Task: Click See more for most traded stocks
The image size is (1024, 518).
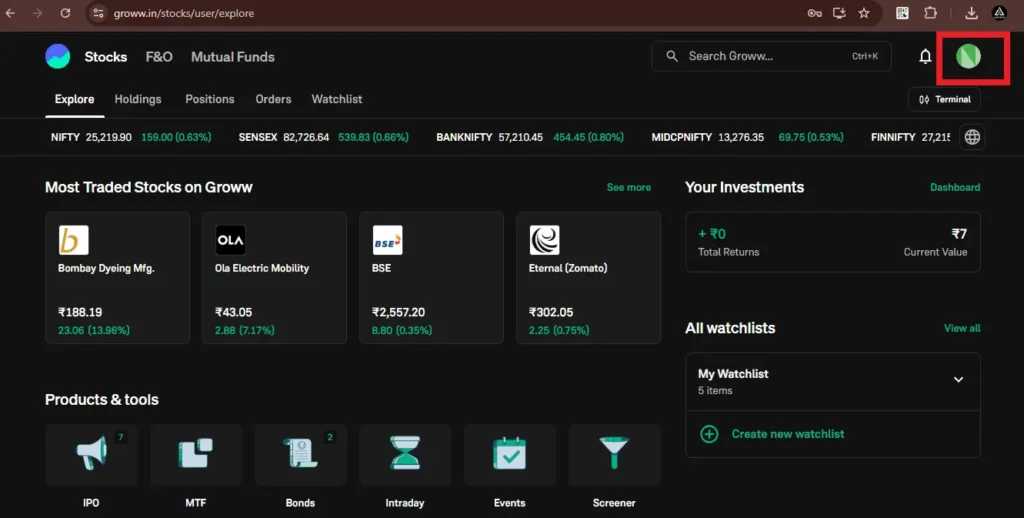Action: (x=629, y=187)
